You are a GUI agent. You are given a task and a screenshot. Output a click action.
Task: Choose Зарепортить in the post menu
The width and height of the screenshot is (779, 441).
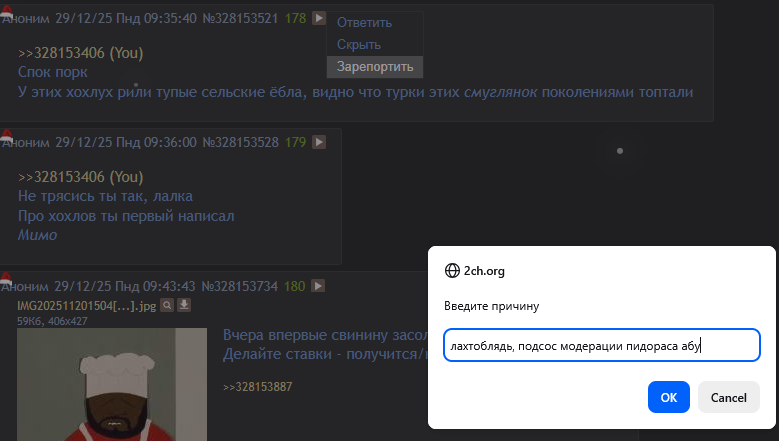coord(375,67)
